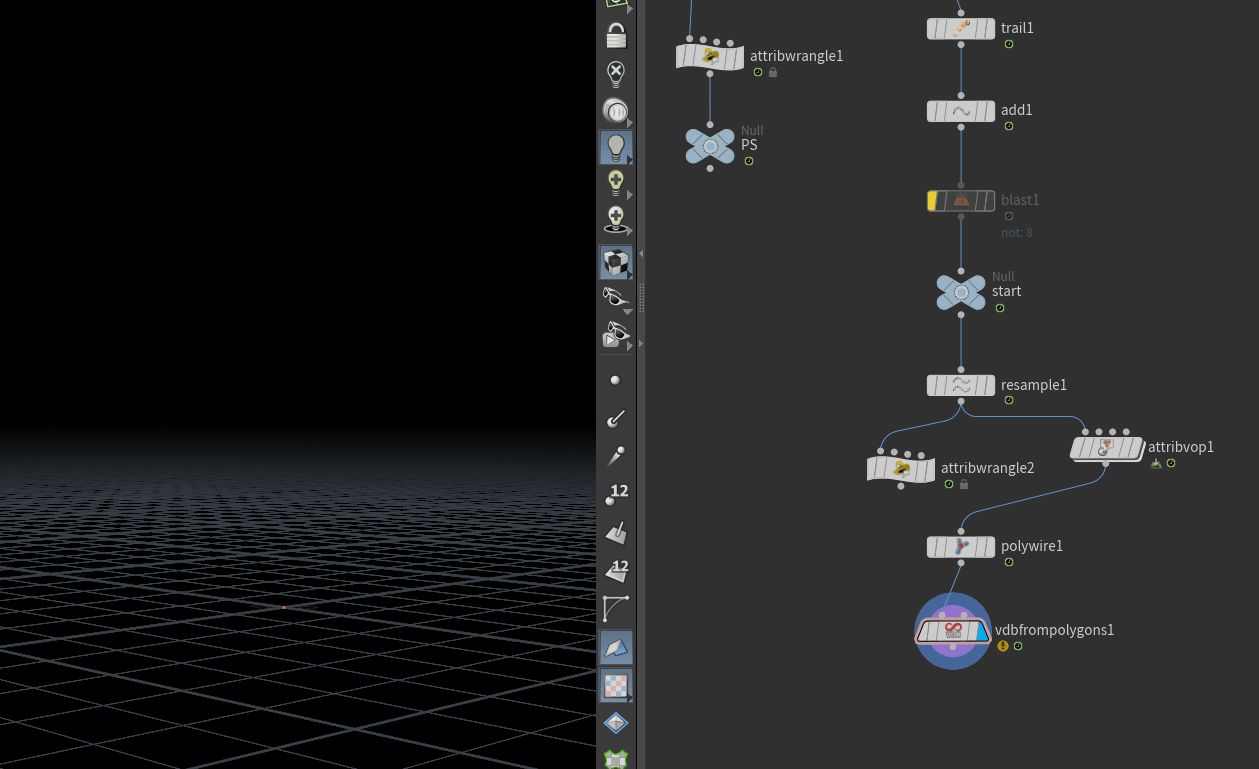Image resolution: width=1259 pixels, height=769 pixels.
Task: Click the 'PS' node name label
Action: tap(749, 145)
